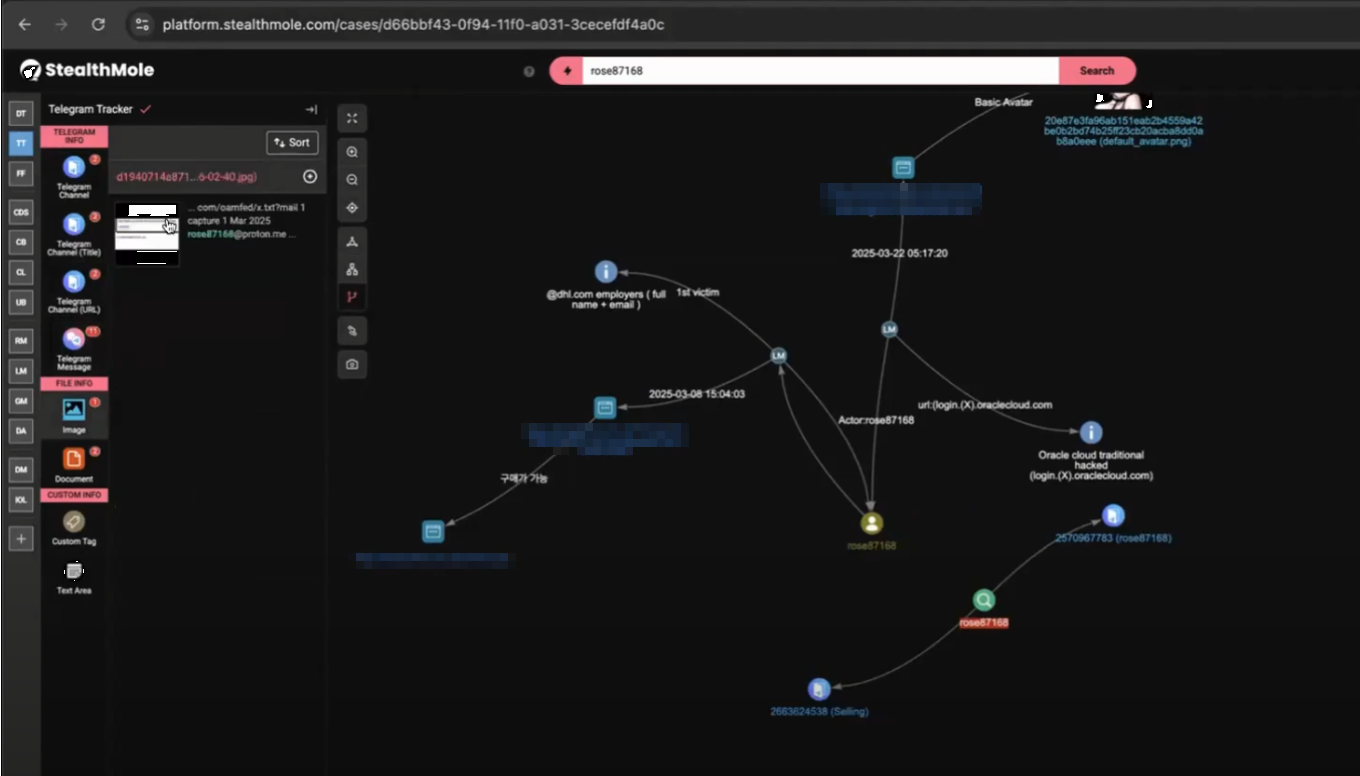The width and height of the screenshot is (1360, 776).
Task: Fit graph to screen icon
Action: coord(352,118)
